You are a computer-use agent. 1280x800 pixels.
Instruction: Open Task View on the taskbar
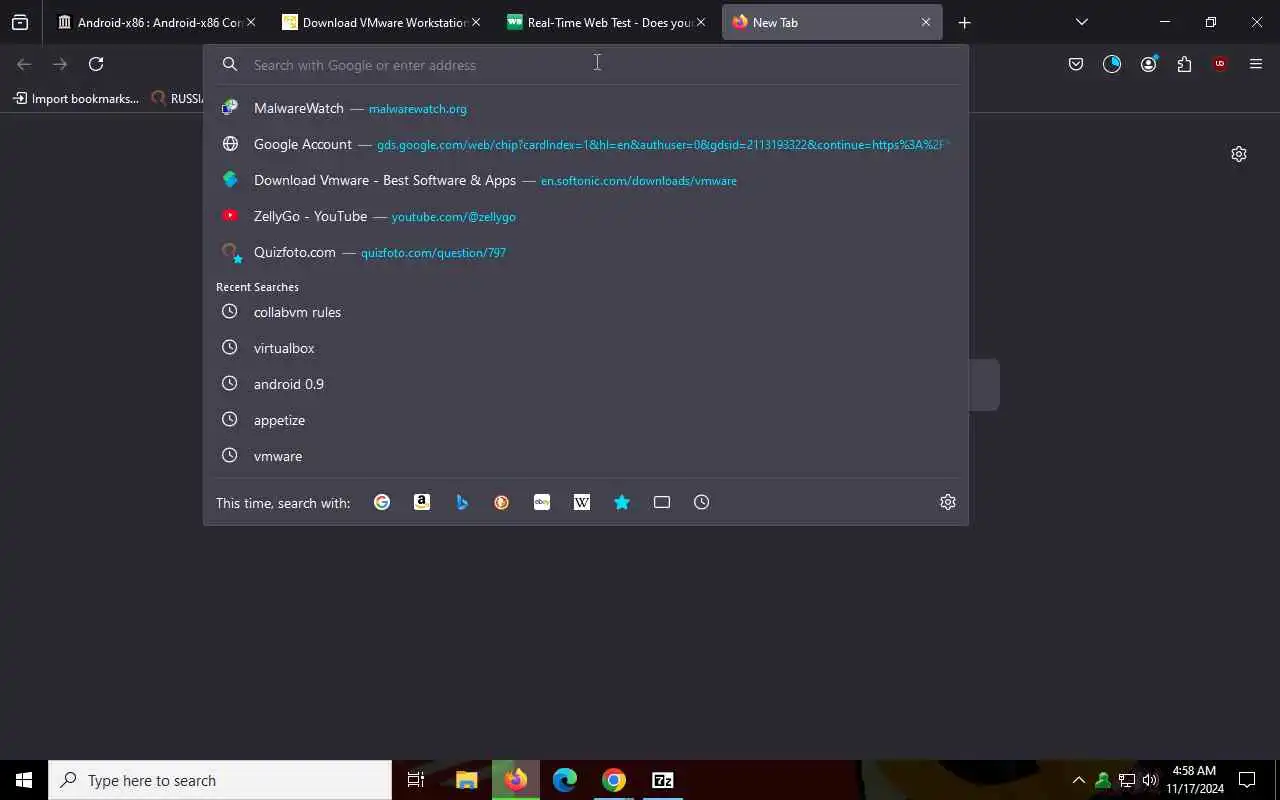point(416,780)
